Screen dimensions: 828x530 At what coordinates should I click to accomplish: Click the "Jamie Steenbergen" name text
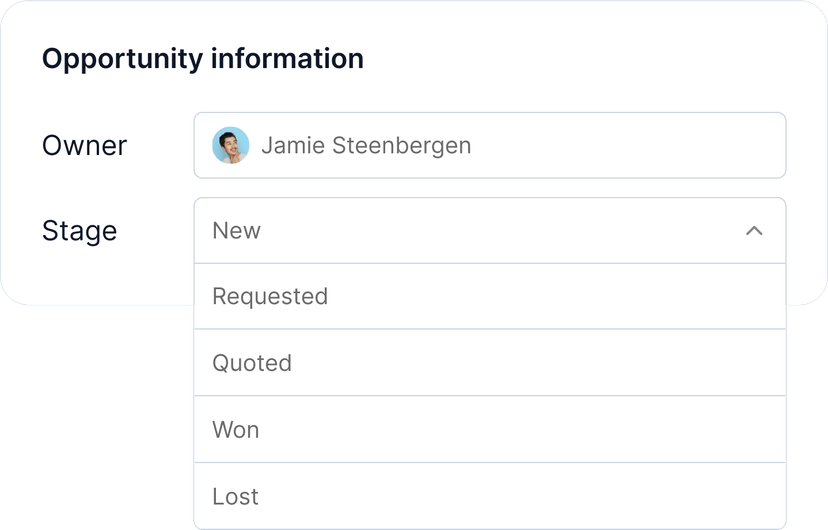[366, 146]
